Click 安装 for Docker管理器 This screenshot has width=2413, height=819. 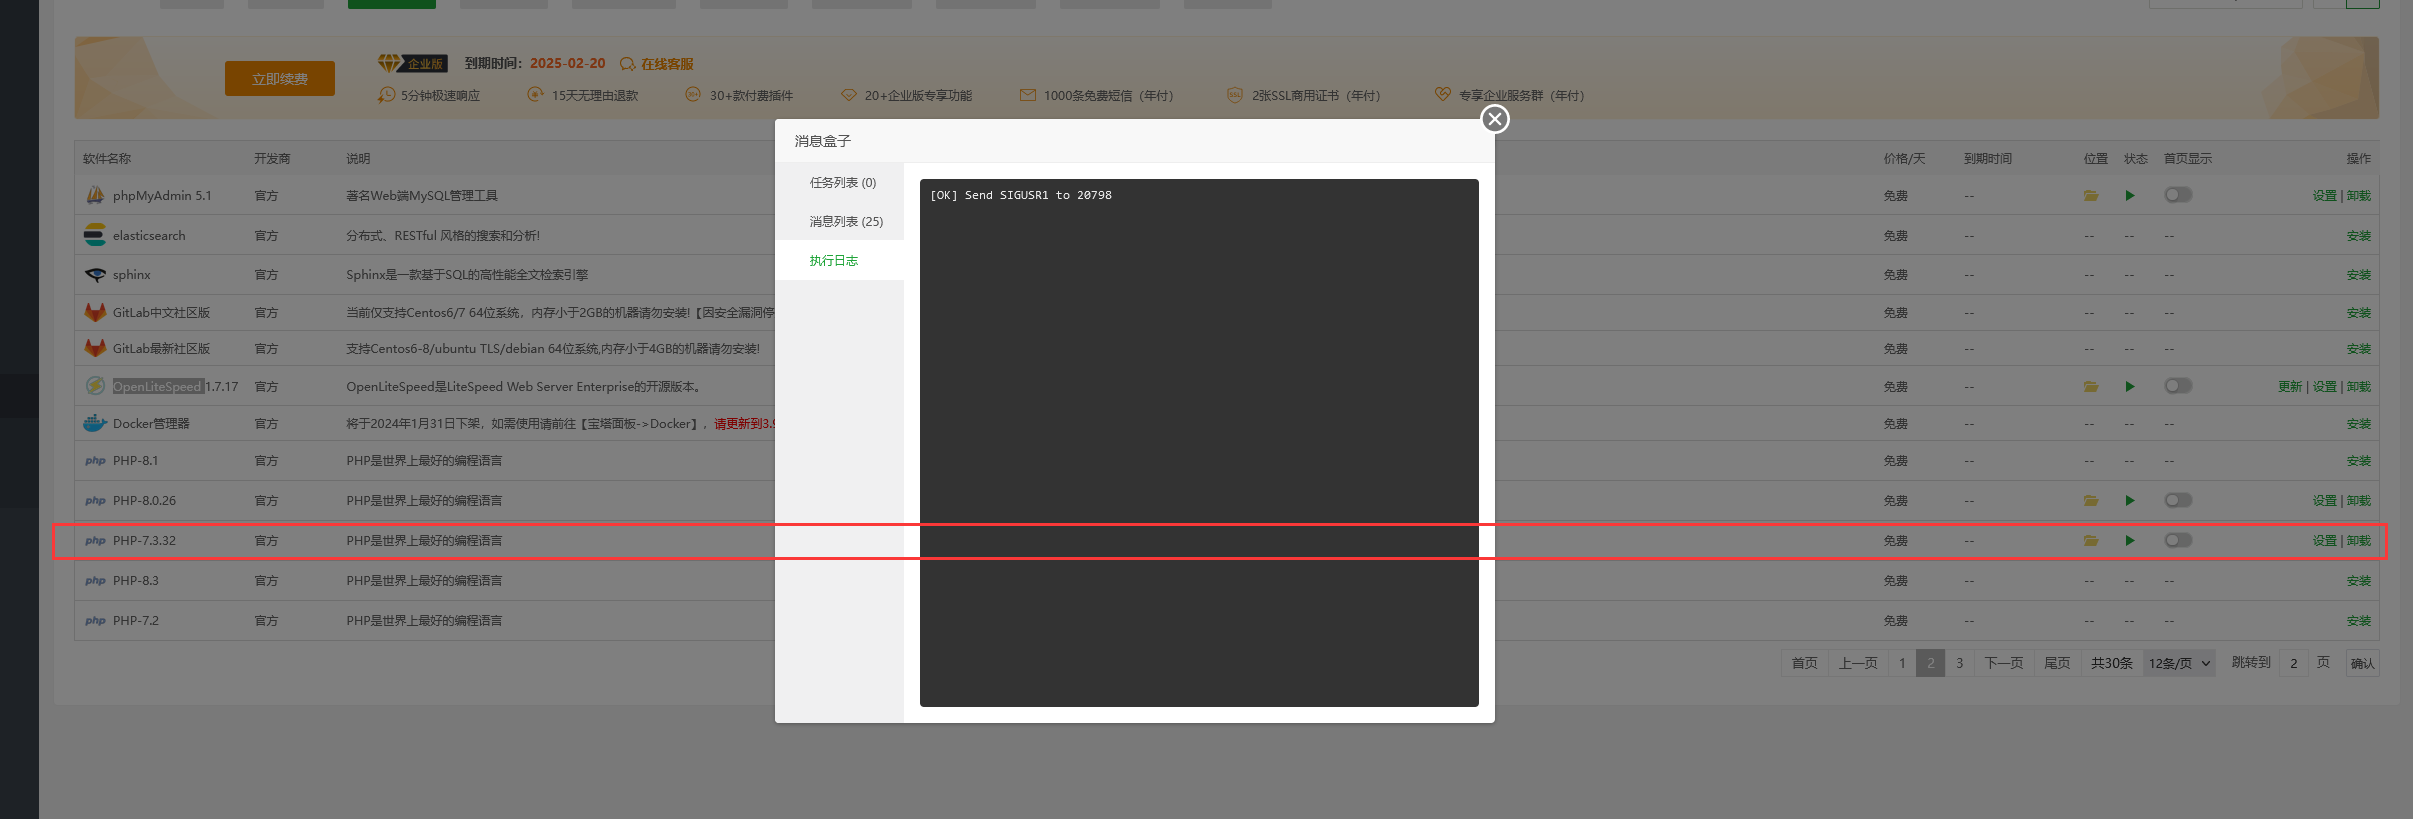(2359, 424)
